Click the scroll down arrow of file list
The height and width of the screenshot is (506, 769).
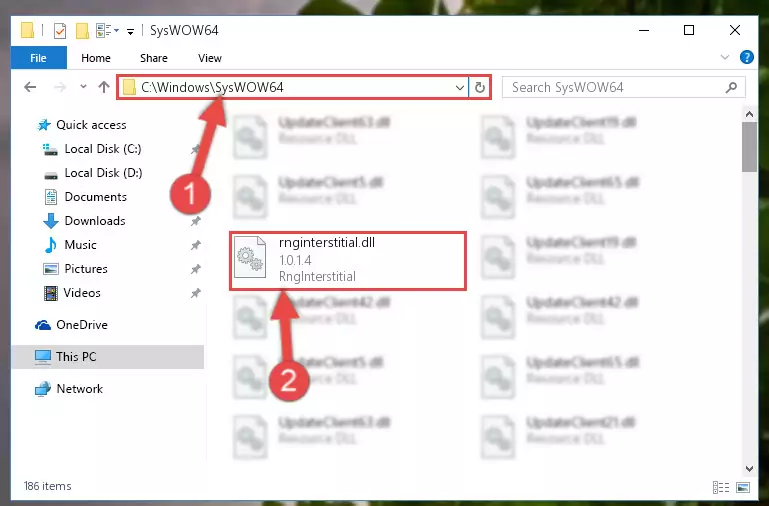[749, 468]
